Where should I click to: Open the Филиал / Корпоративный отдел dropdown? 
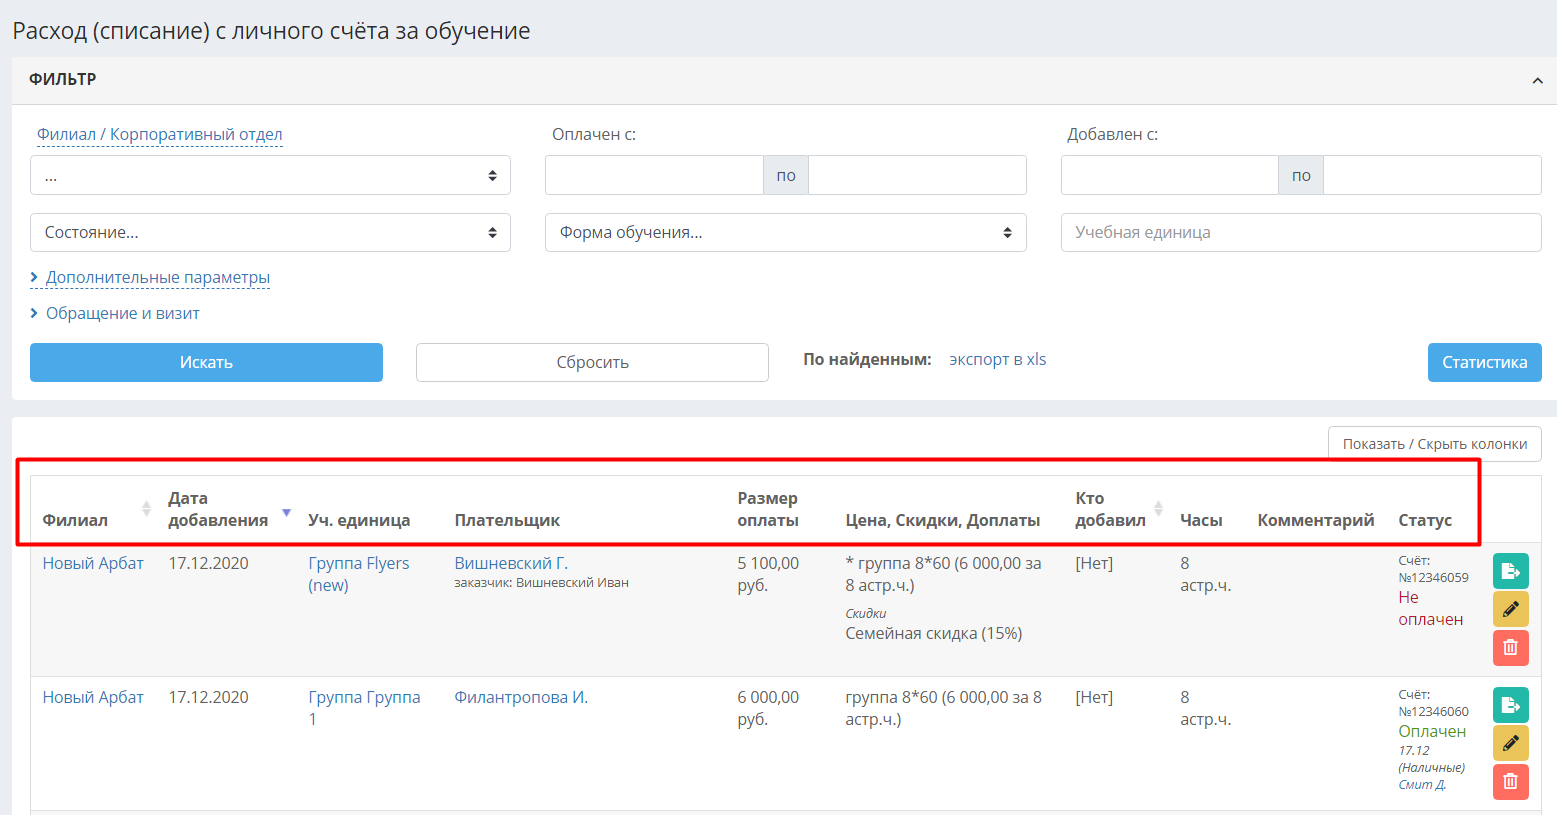click(x=270, y=175)
